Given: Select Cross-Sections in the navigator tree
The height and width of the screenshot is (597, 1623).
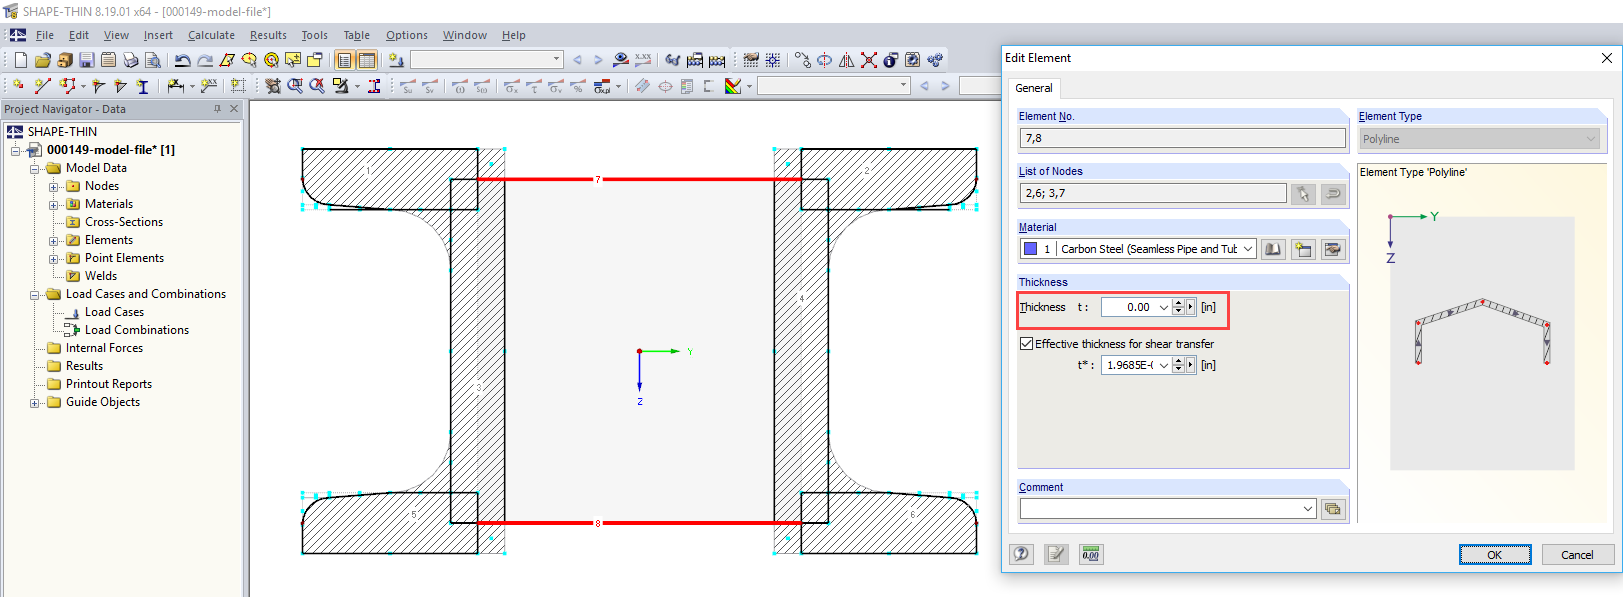Looking at the screenshot, I should 124,222.
